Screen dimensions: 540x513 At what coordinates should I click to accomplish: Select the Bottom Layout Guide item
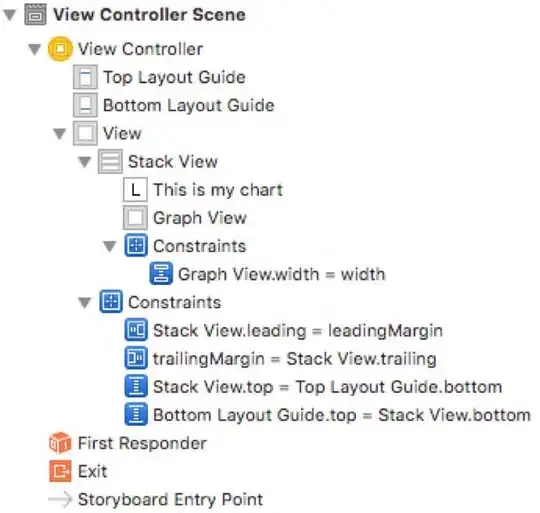tap(174, 105)
